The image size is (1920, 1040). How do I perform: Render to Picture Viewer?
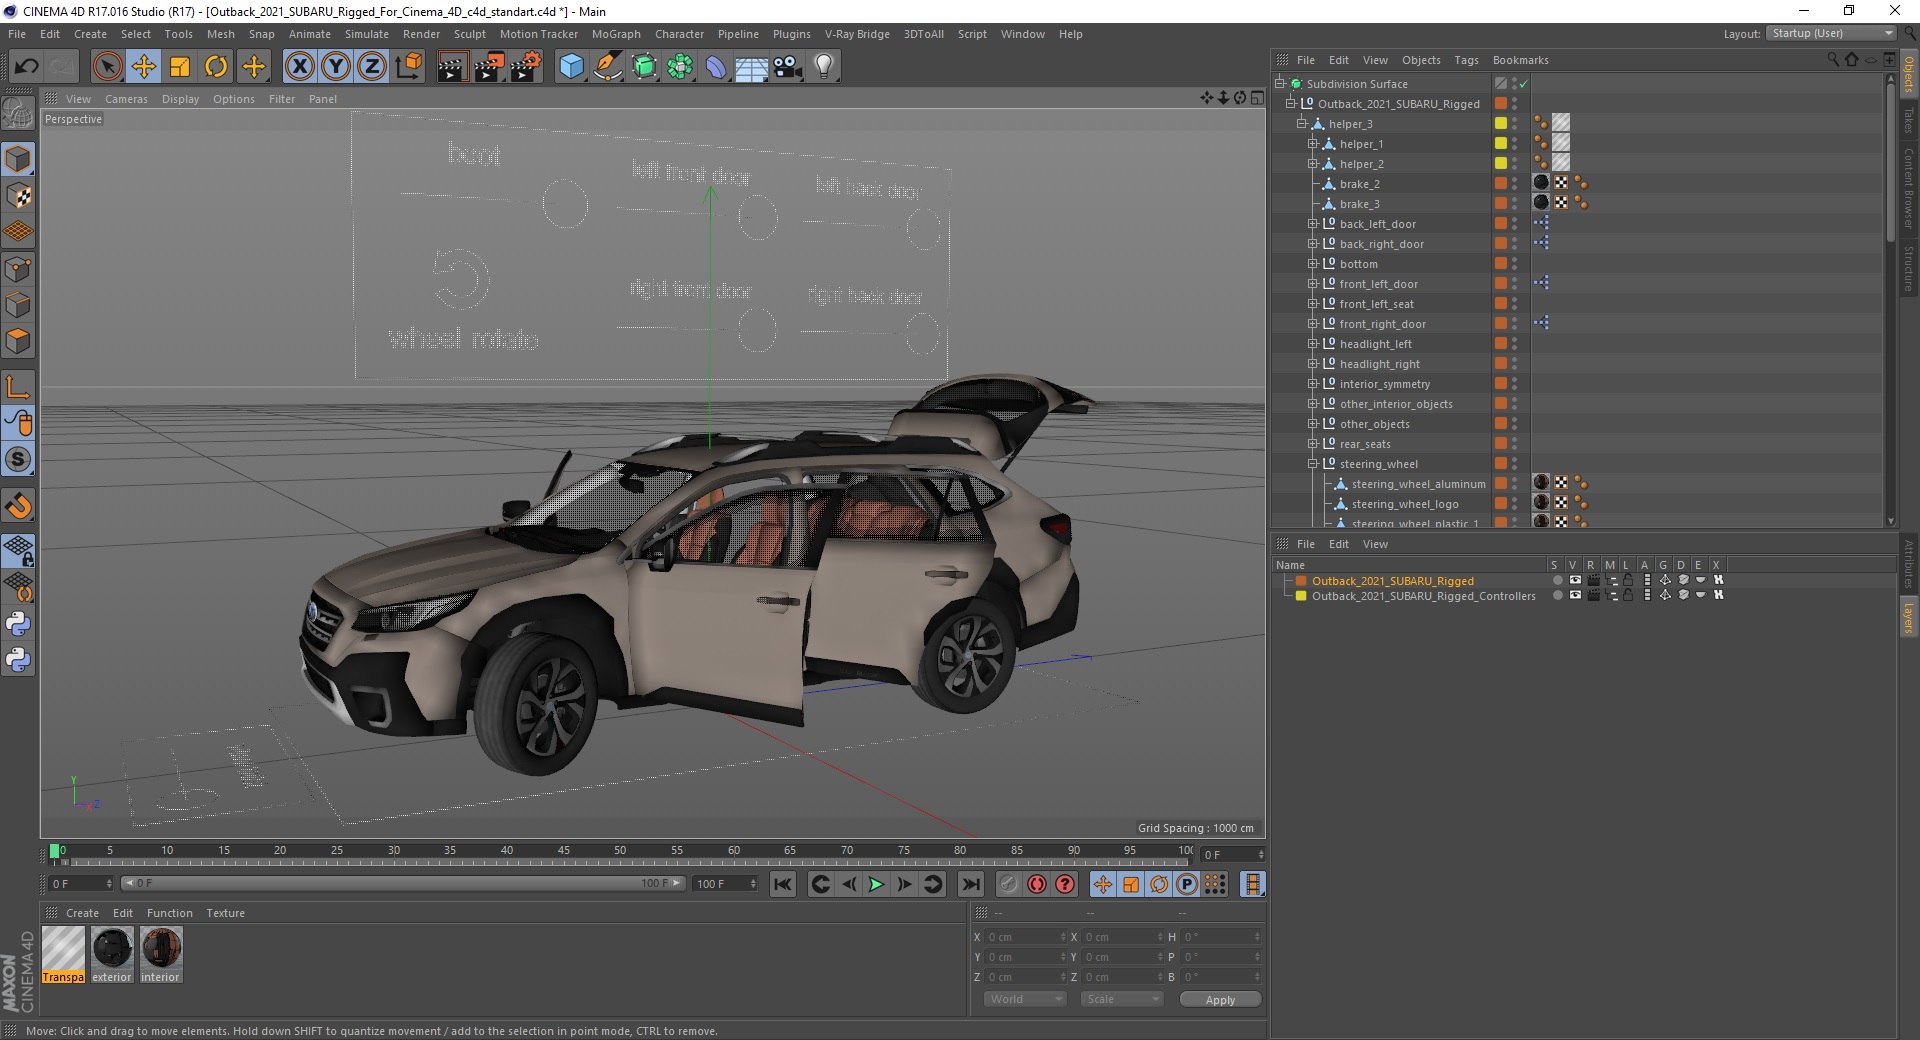(x=489, y=67)
